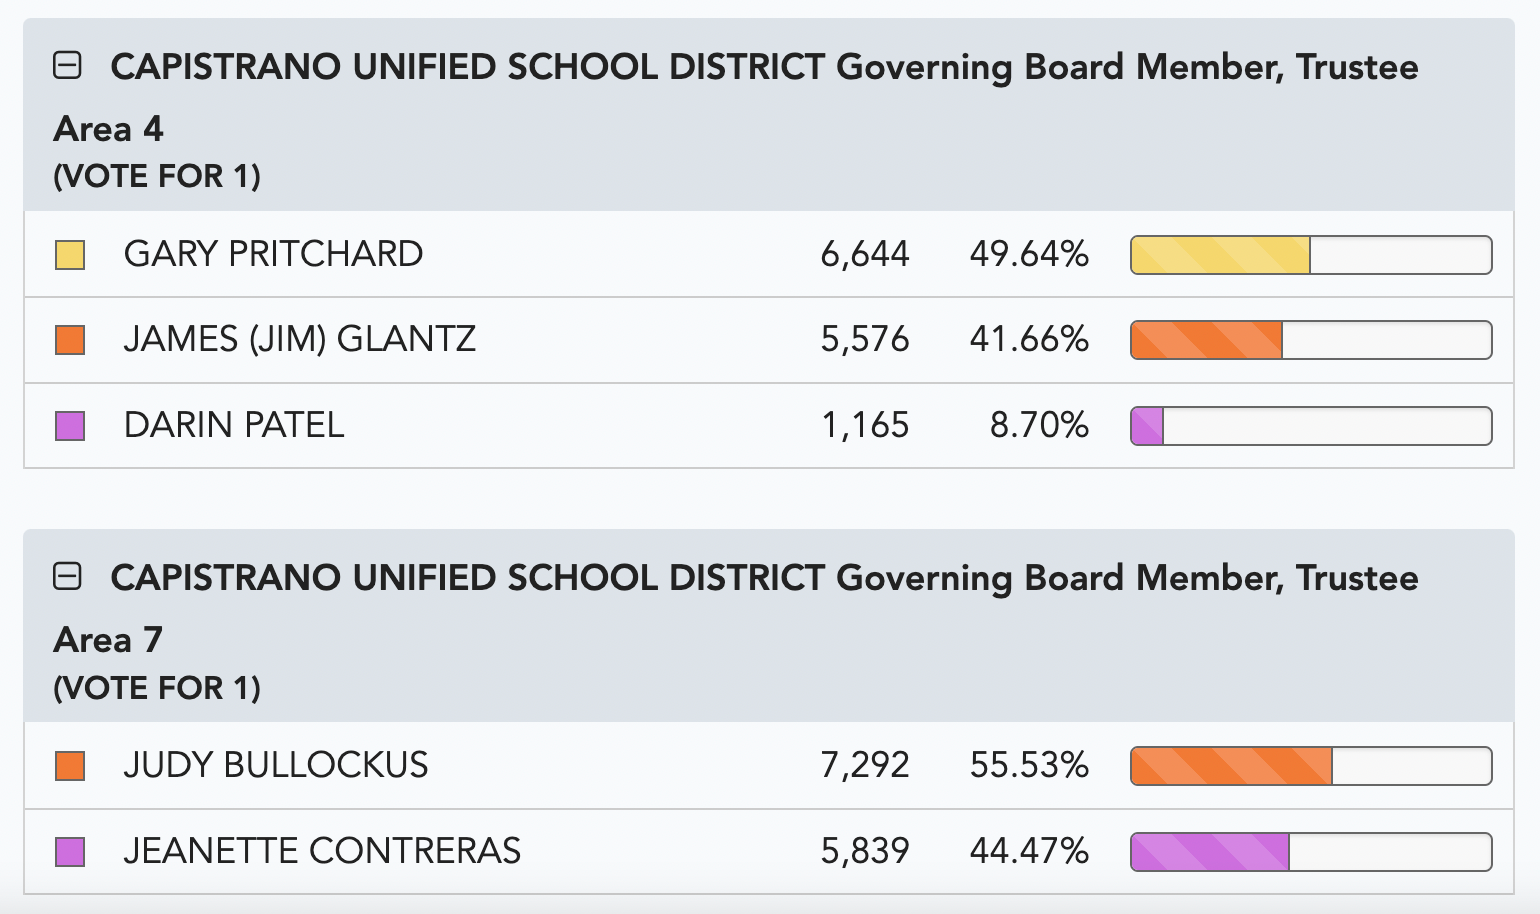The width and height of the screenshot is (1540, 914).
Task: Click Jeanette Contreras's 44.47% progress bar
Action: click(x=1311, y=852)
